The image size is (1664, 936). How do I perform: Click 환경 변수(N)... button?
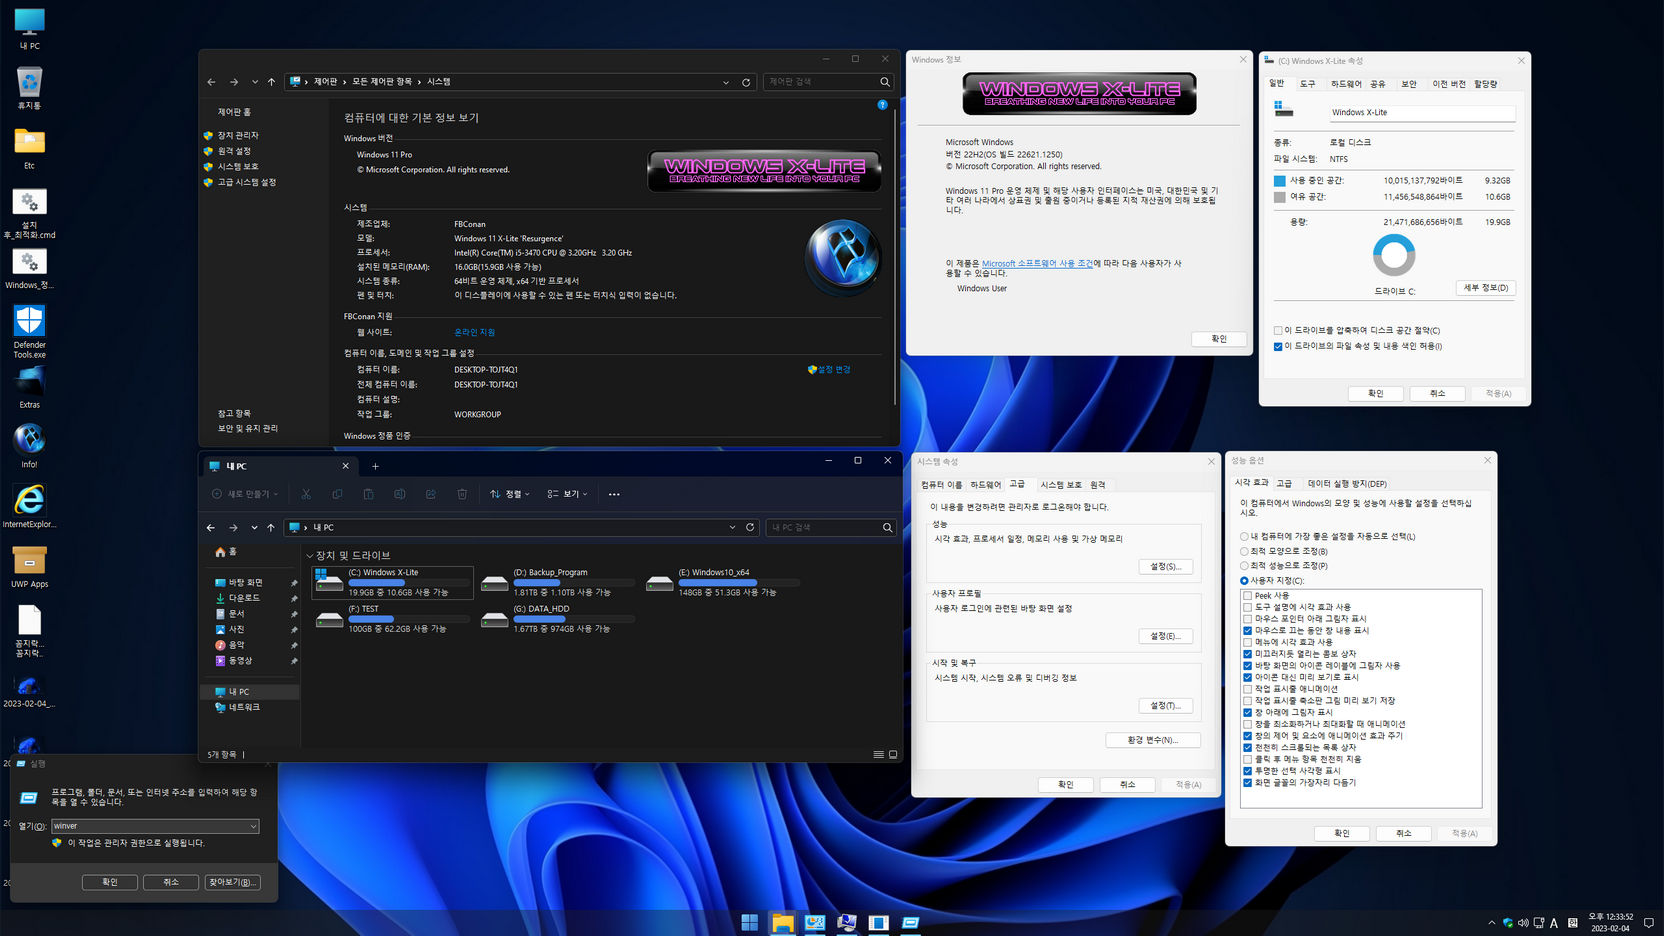click(1153, 740)
